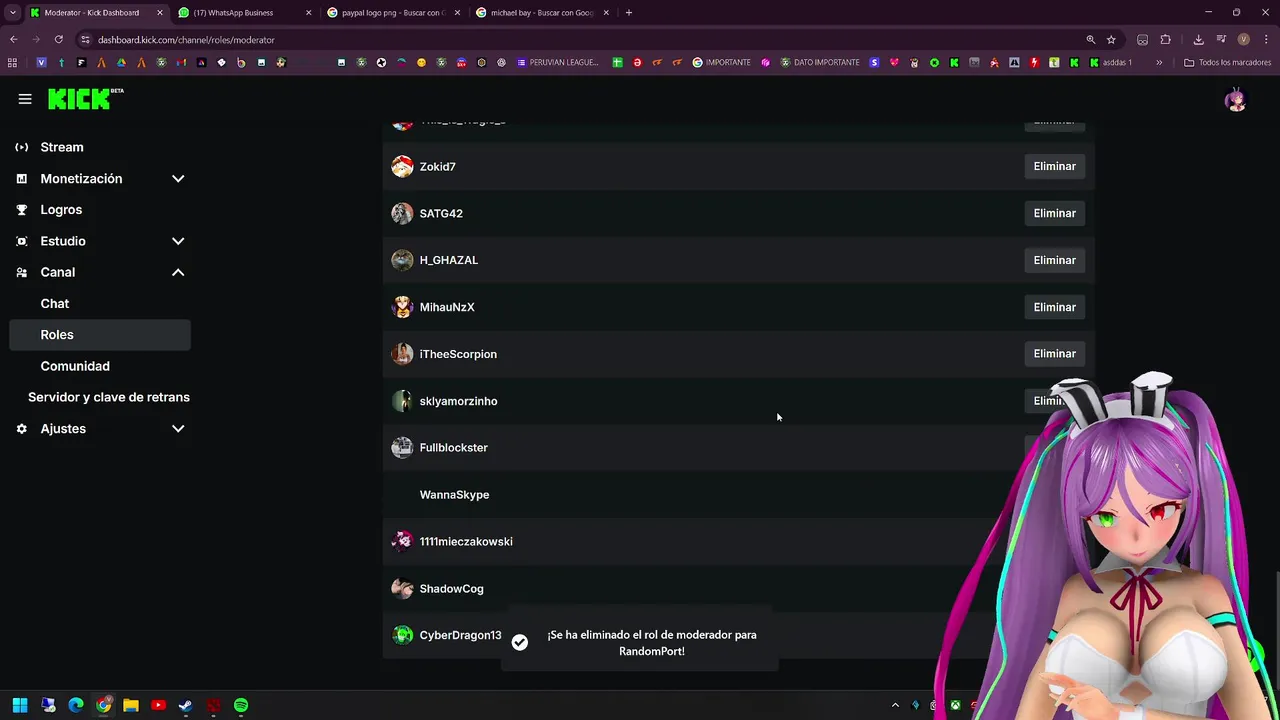Open a new browser tab
Screen dimensions: 1280x720
[x=629, y=13]
